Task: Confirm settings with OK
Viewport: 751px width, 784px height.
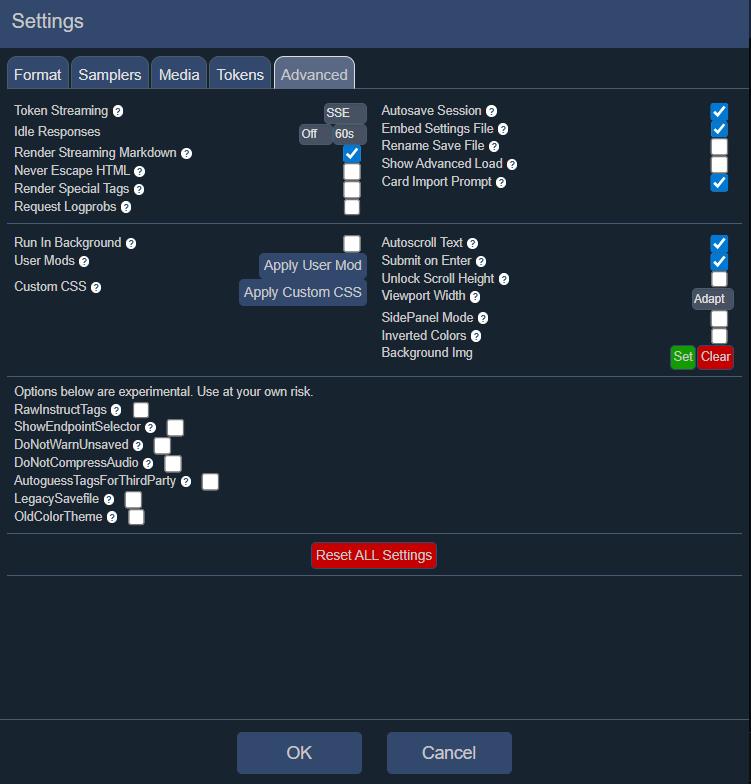Action: click(299, 753)
